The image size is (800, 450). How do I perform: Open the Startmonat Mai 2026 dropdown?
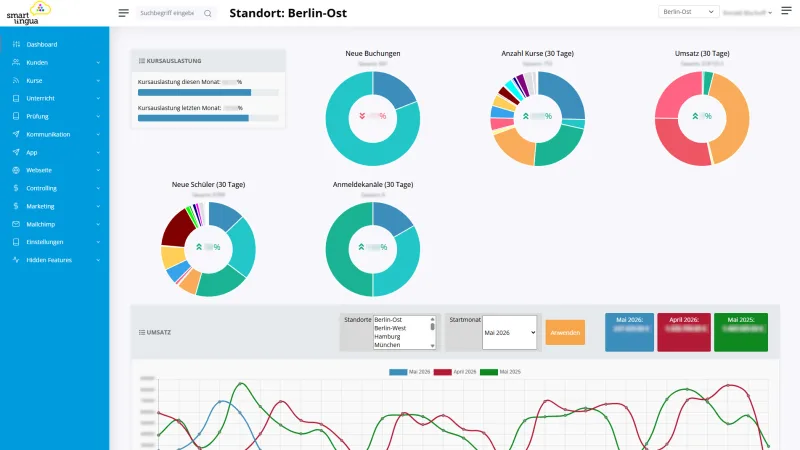click(509, 332)
